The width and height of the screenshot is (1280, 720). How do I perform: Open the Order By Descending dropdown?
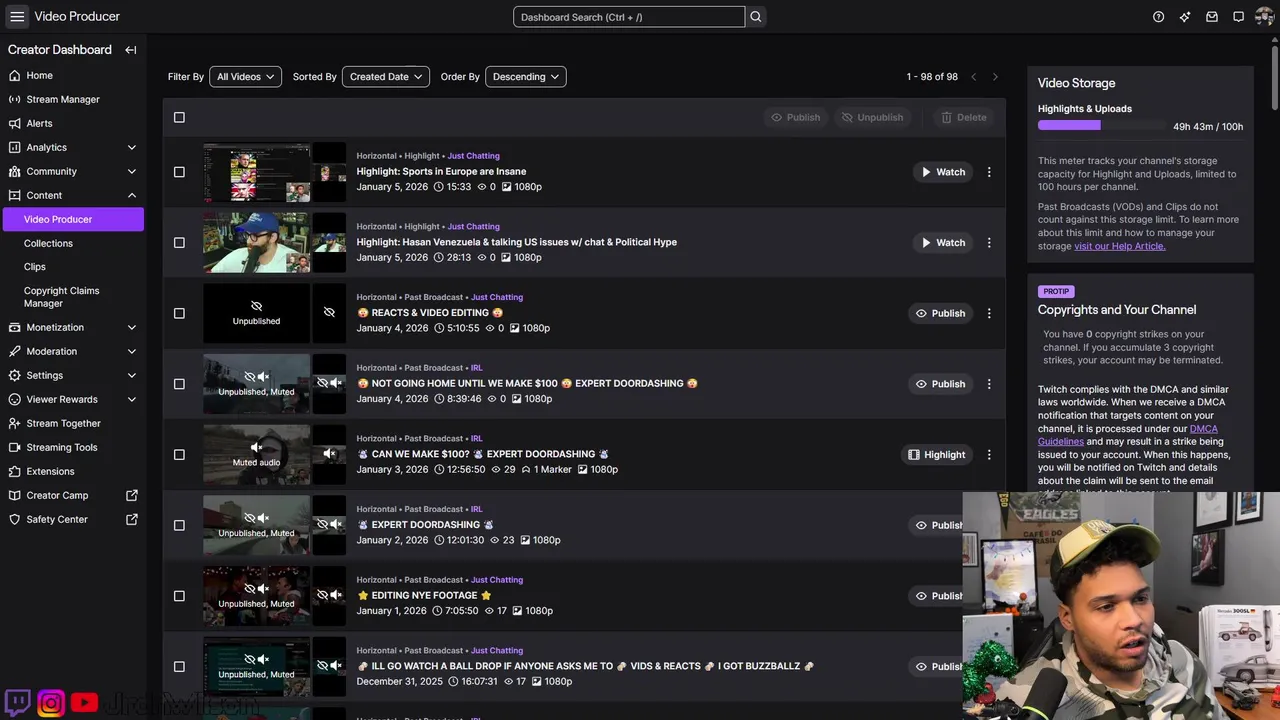pyautogui.click(x=526, y=77)
